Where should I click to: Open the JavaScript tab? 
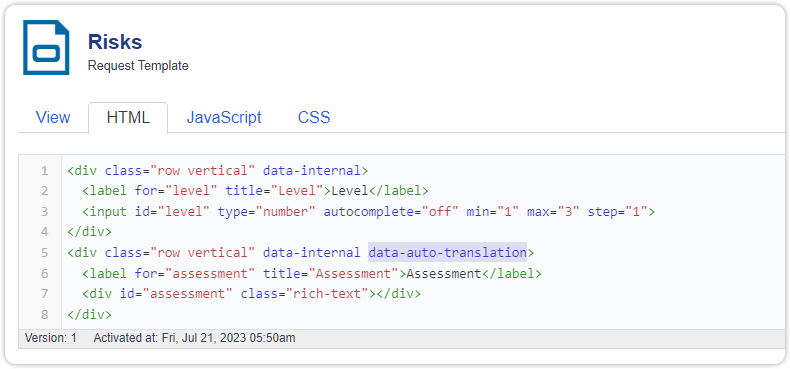[224, 117]
